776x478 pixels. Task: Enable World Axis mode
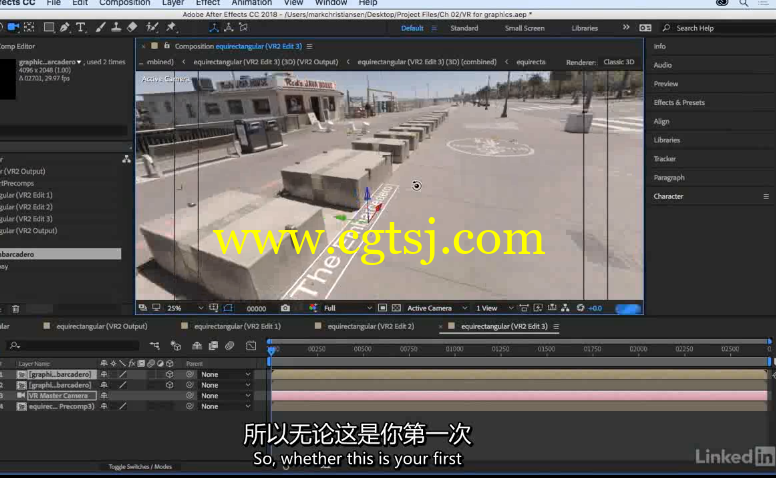[229, 27]
